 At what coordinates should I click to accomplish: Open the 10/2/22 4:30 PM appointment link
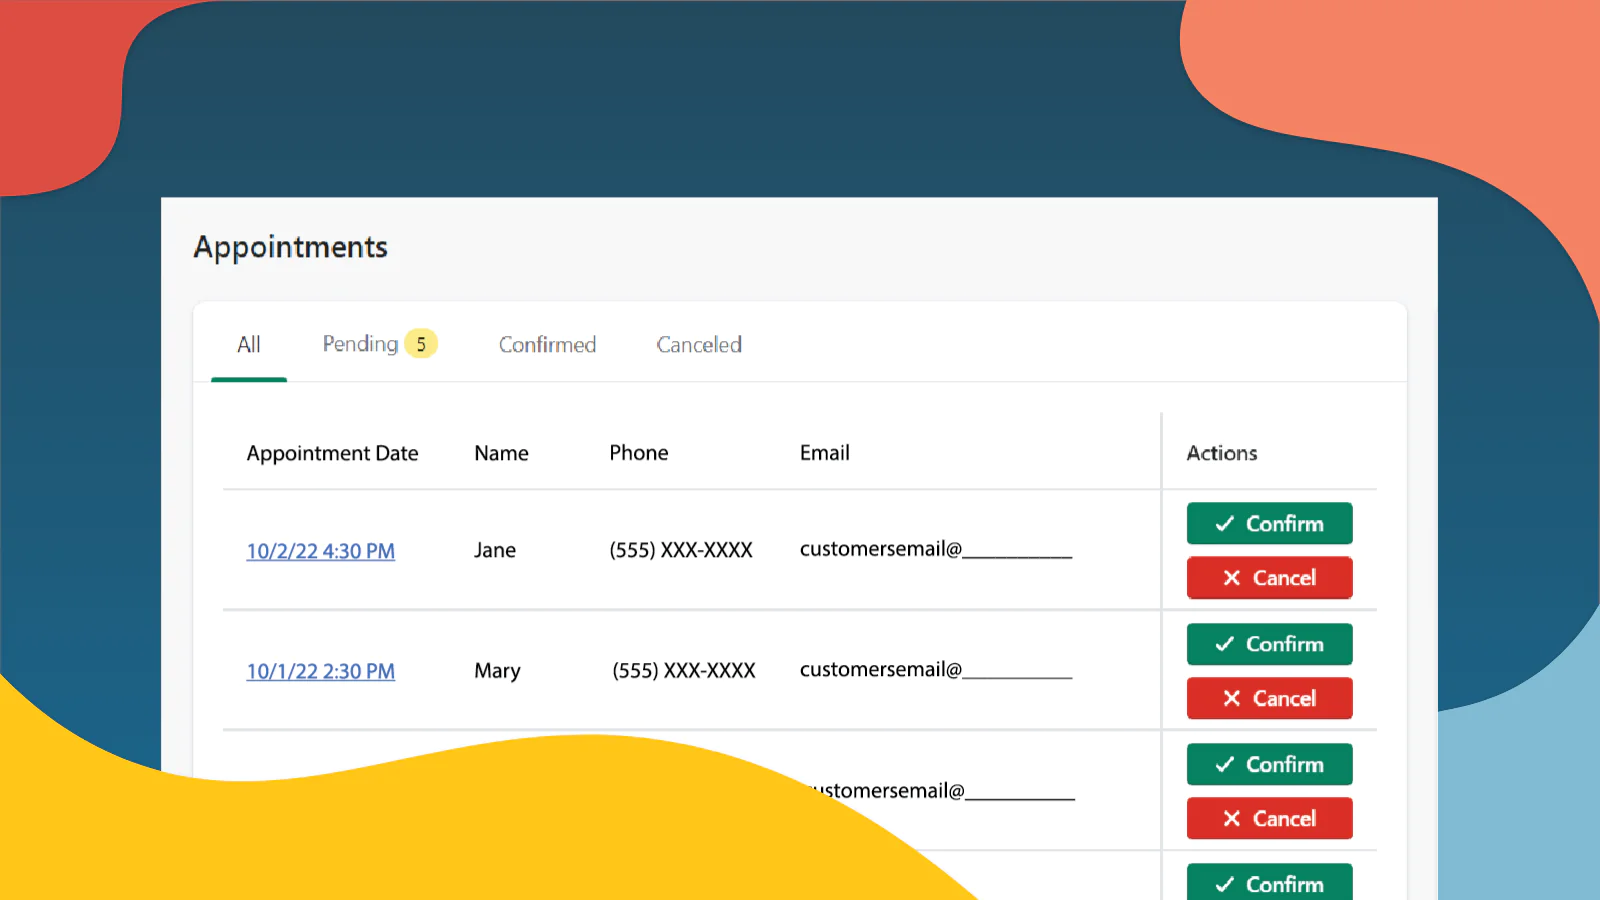click(x=321, y=551)
